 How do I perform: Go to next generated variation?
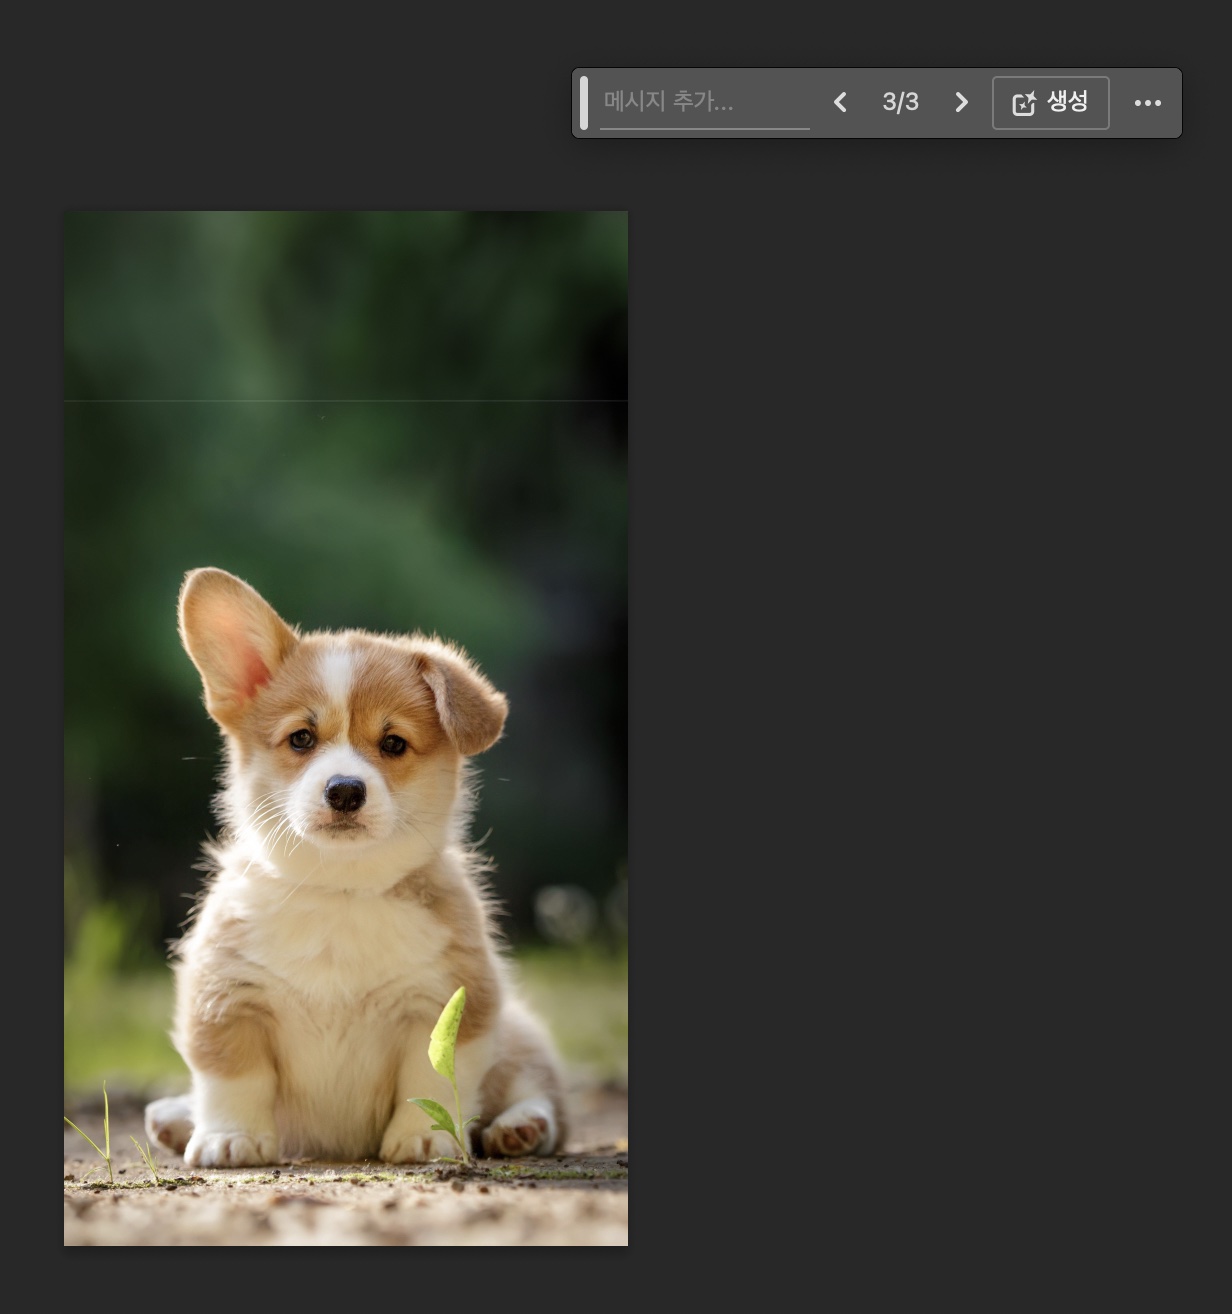pos(961,102)
